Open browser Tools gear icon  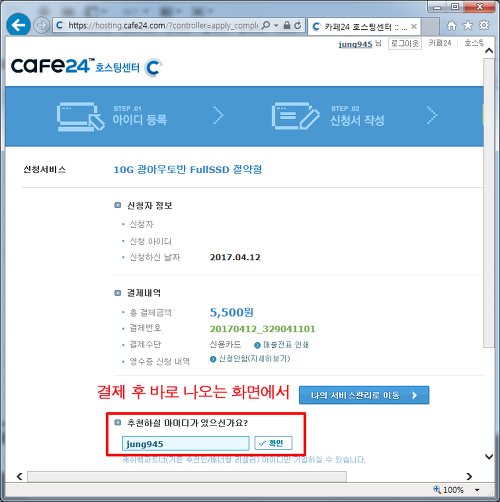(484, 25)
